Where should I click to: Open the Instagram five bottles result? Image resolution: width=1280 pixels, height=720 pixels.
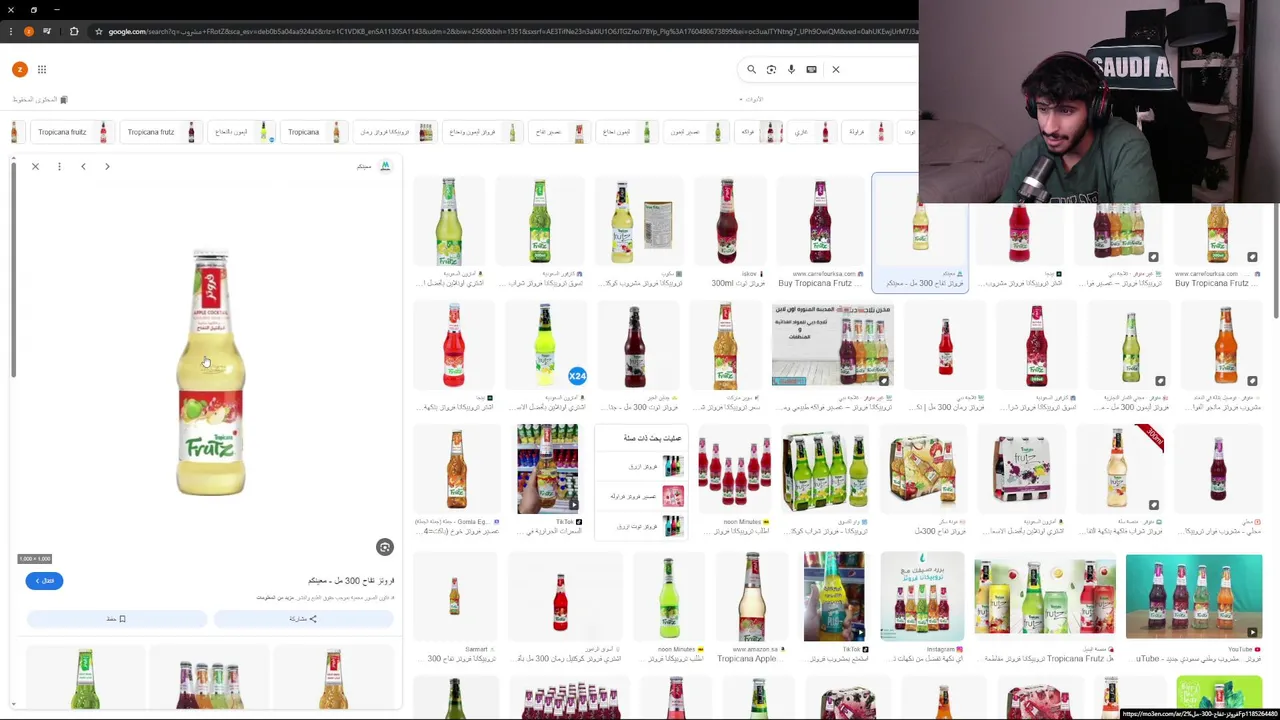[922, 605]
